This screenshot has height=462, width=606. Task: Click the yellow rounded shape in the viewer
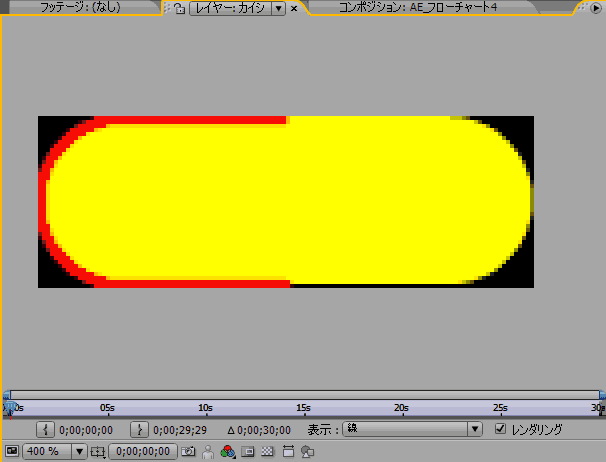288,201
